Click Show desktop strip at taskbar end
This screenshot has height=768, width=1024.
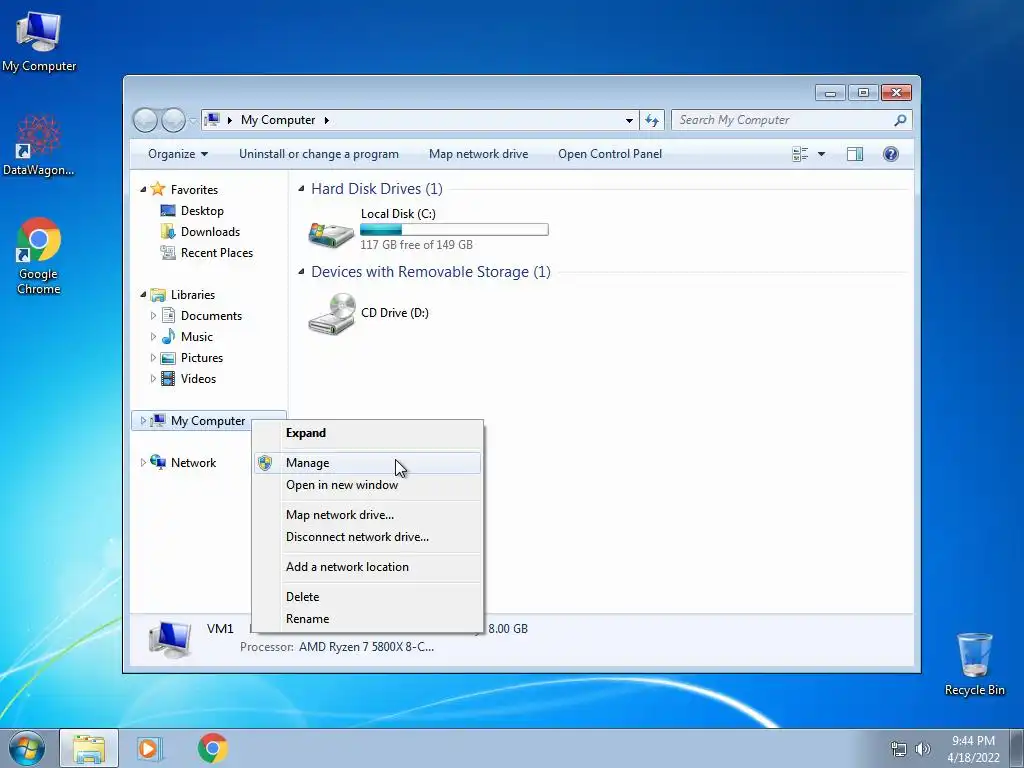[x=1017, y=748]
